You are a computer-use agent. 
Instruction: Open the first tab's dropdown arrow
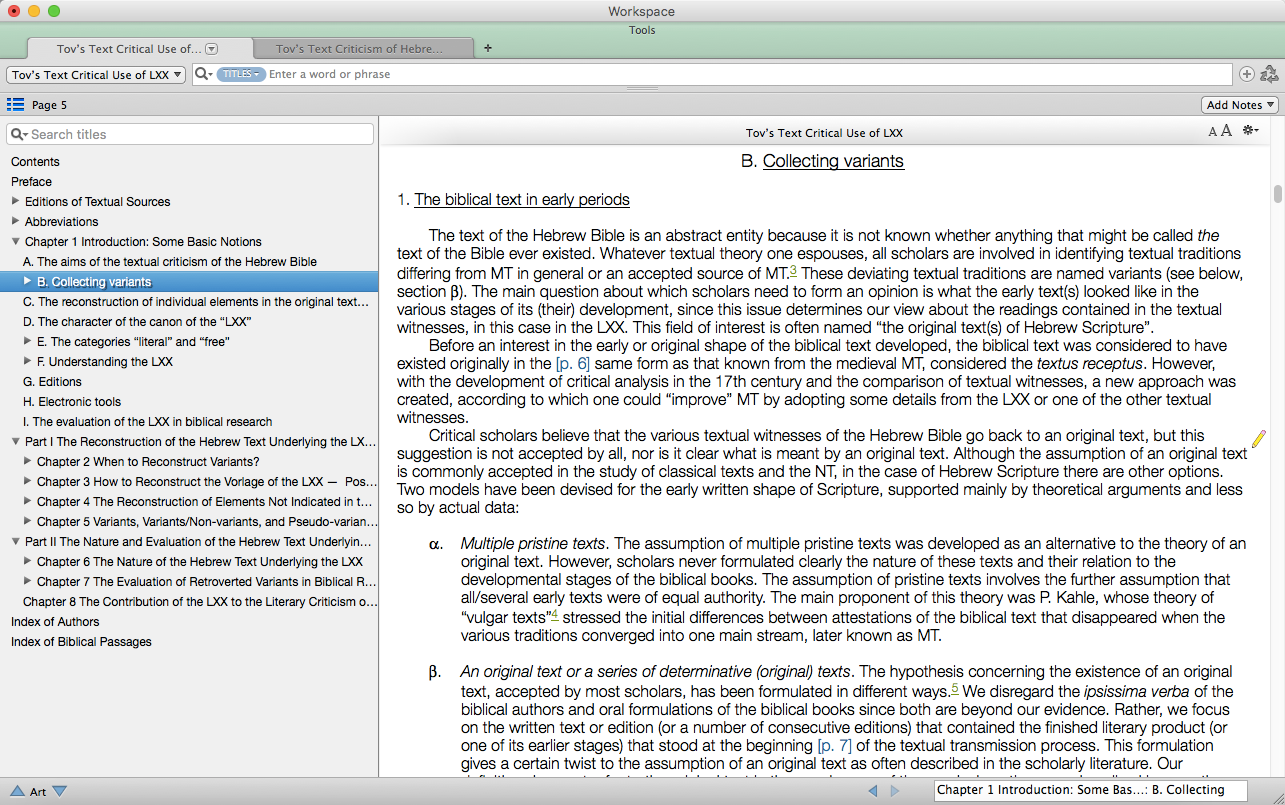[x=211, y=48]
